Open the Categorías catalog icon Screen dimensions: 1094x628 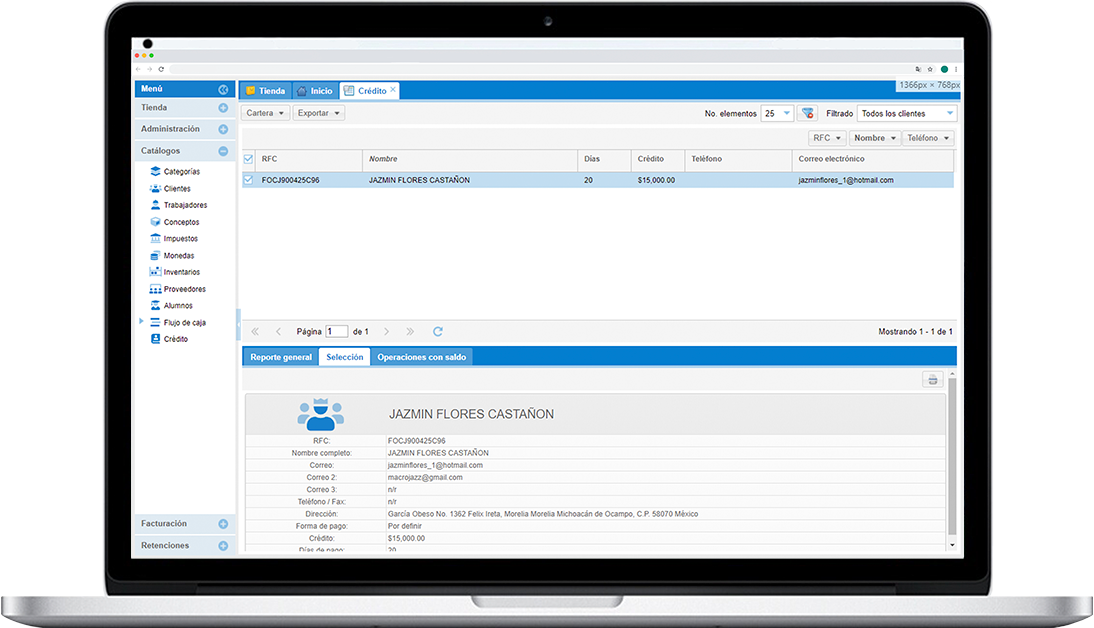[155, 172]
